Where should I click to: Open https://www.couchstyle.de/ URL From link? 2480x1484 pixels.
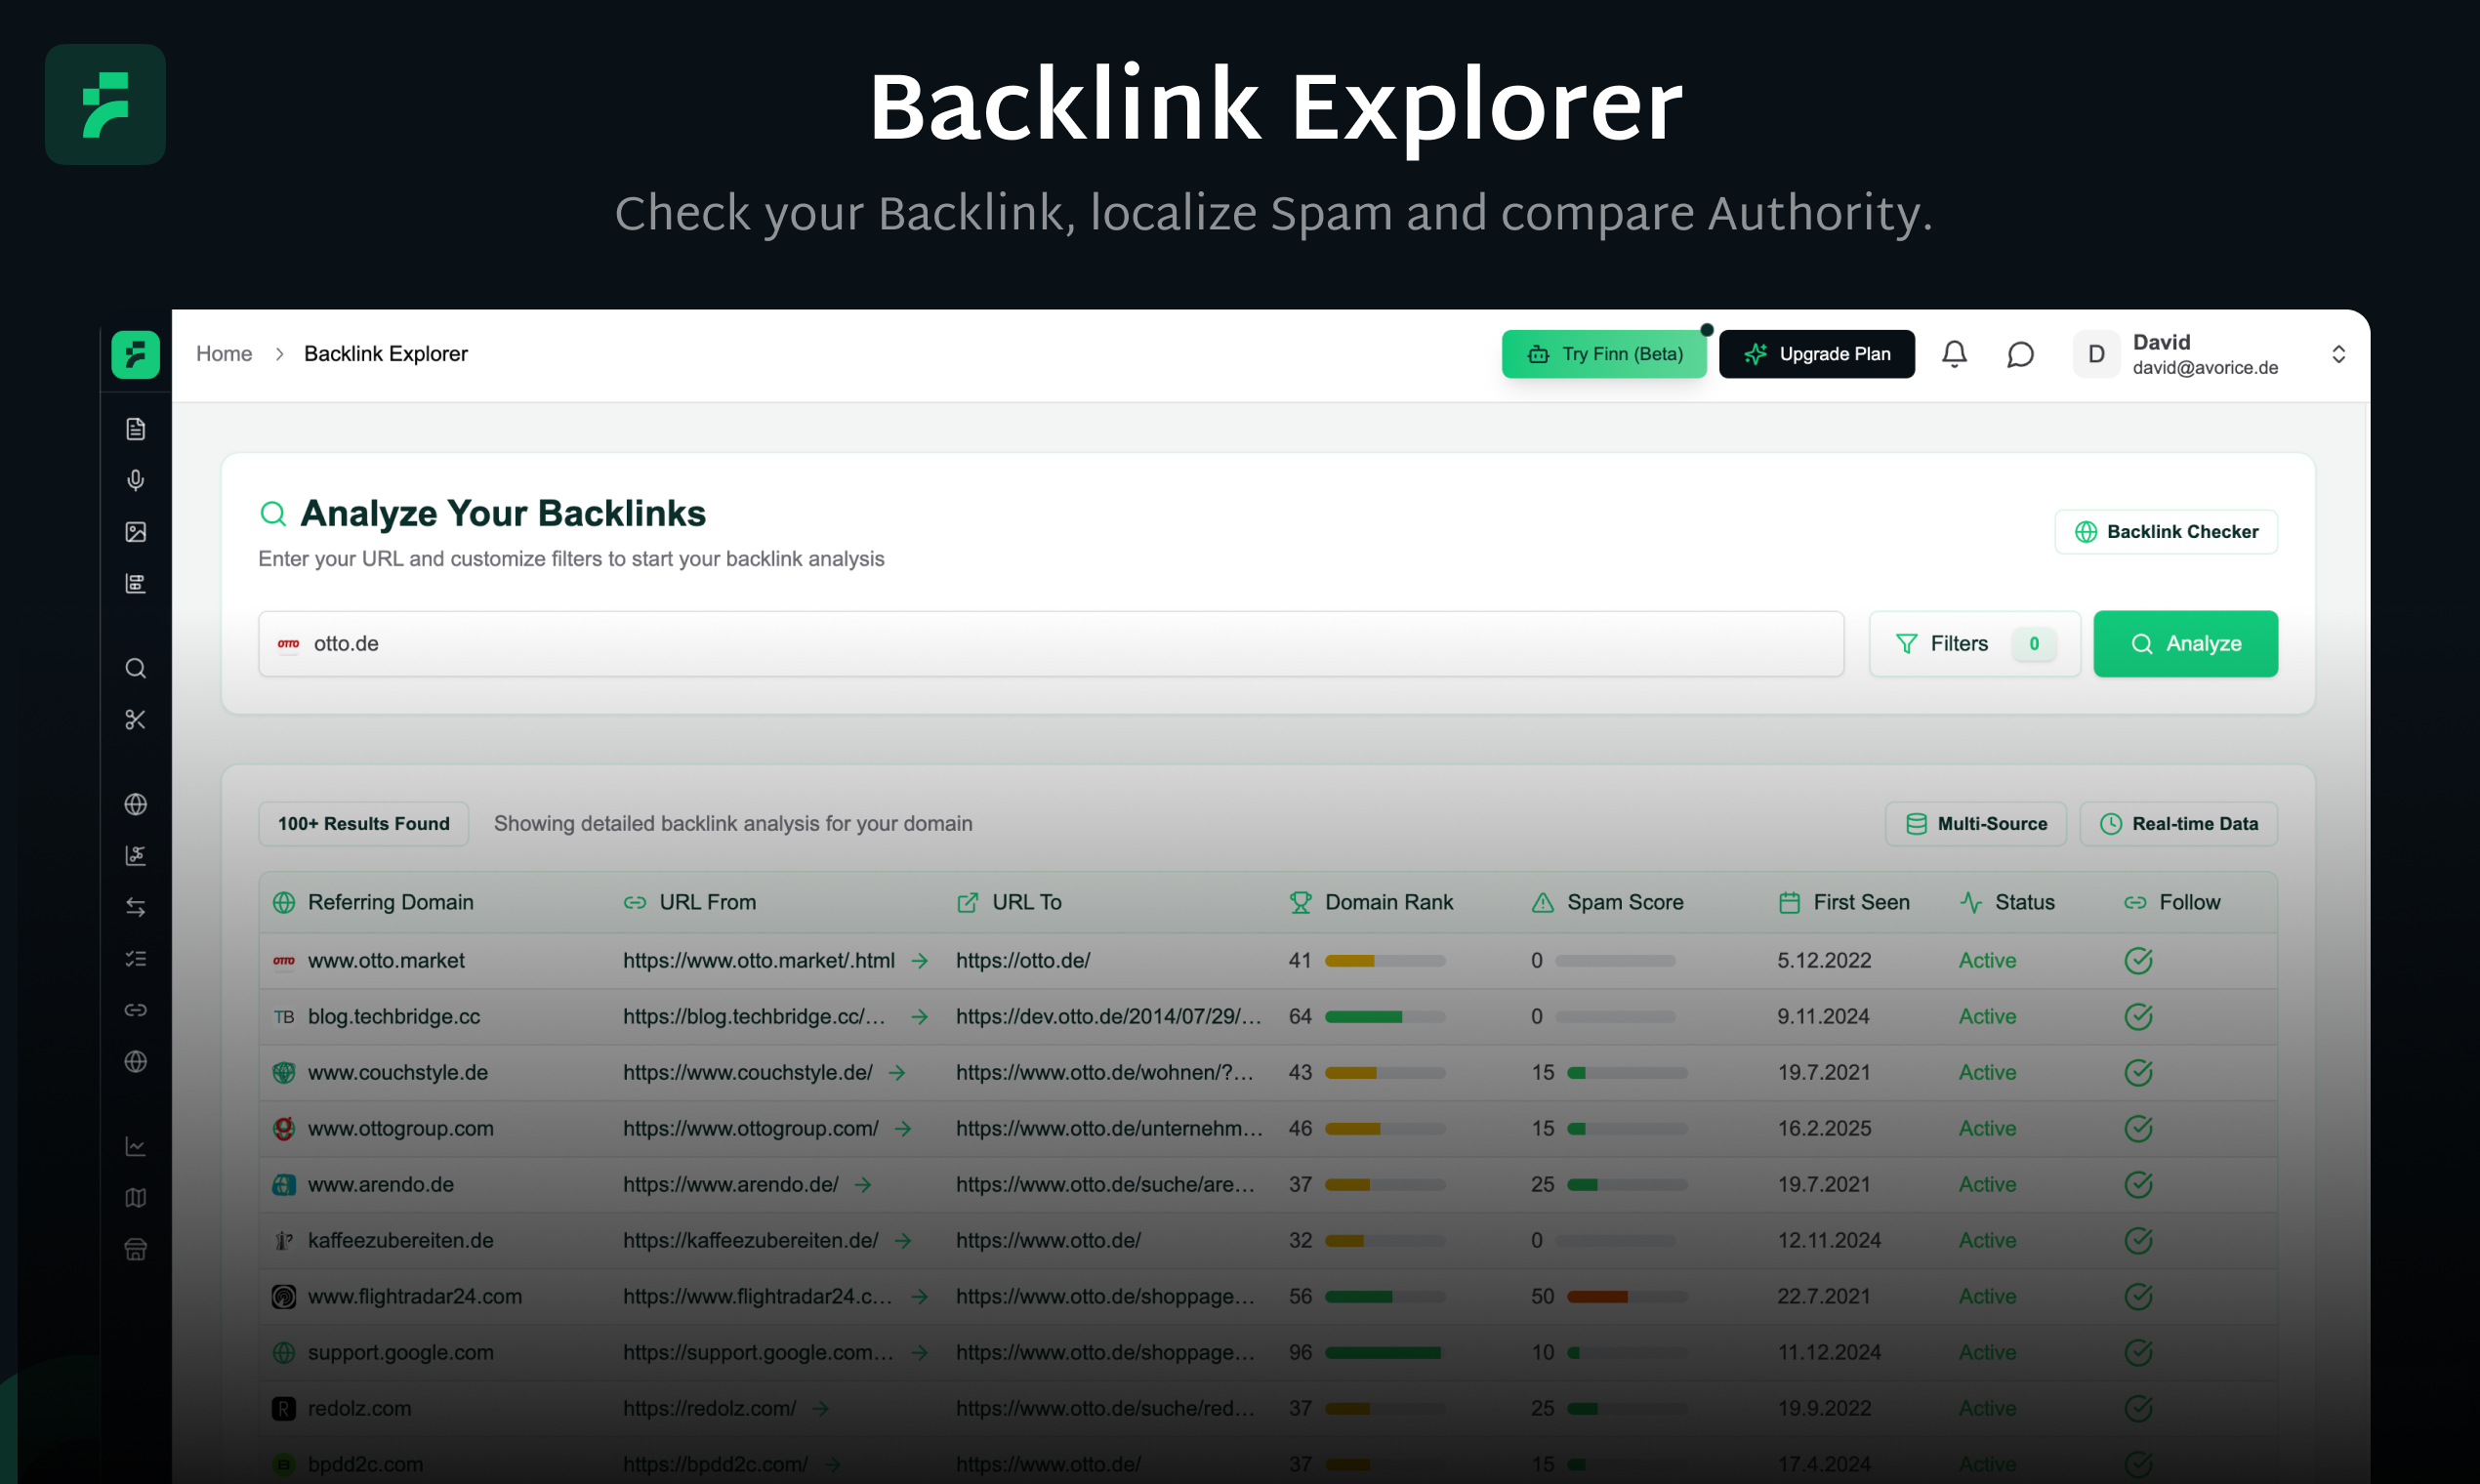pos(747,1073)
